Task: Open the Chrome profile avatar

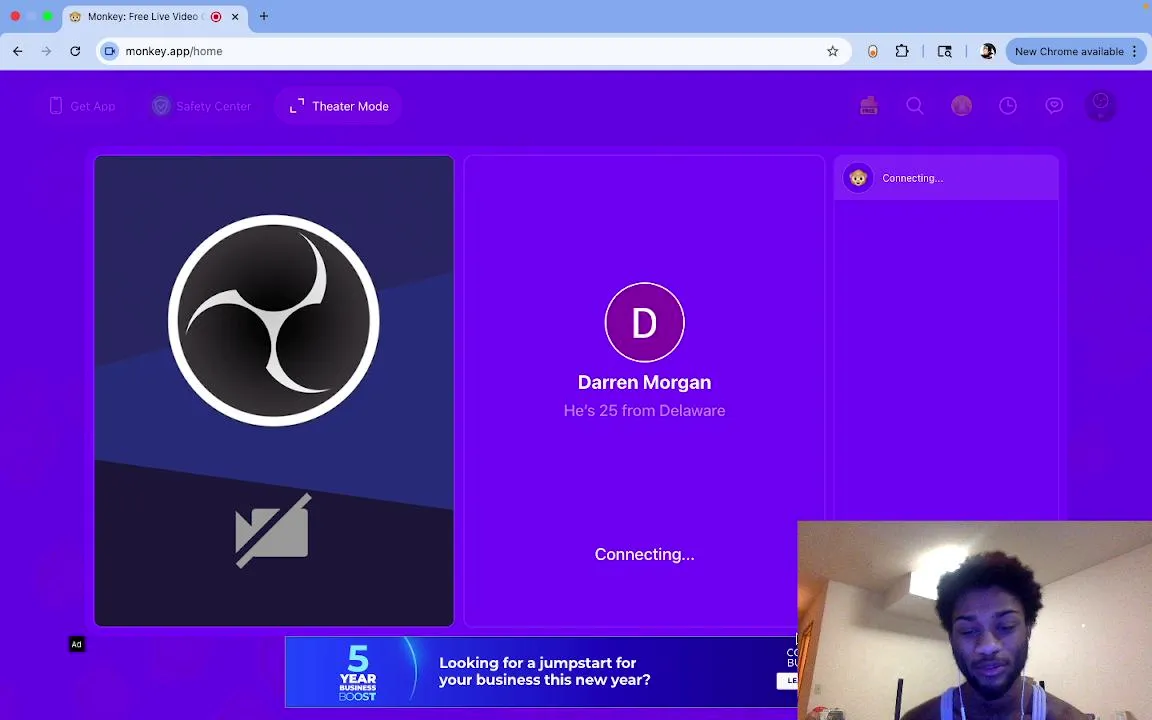Action: pos(987,51)
